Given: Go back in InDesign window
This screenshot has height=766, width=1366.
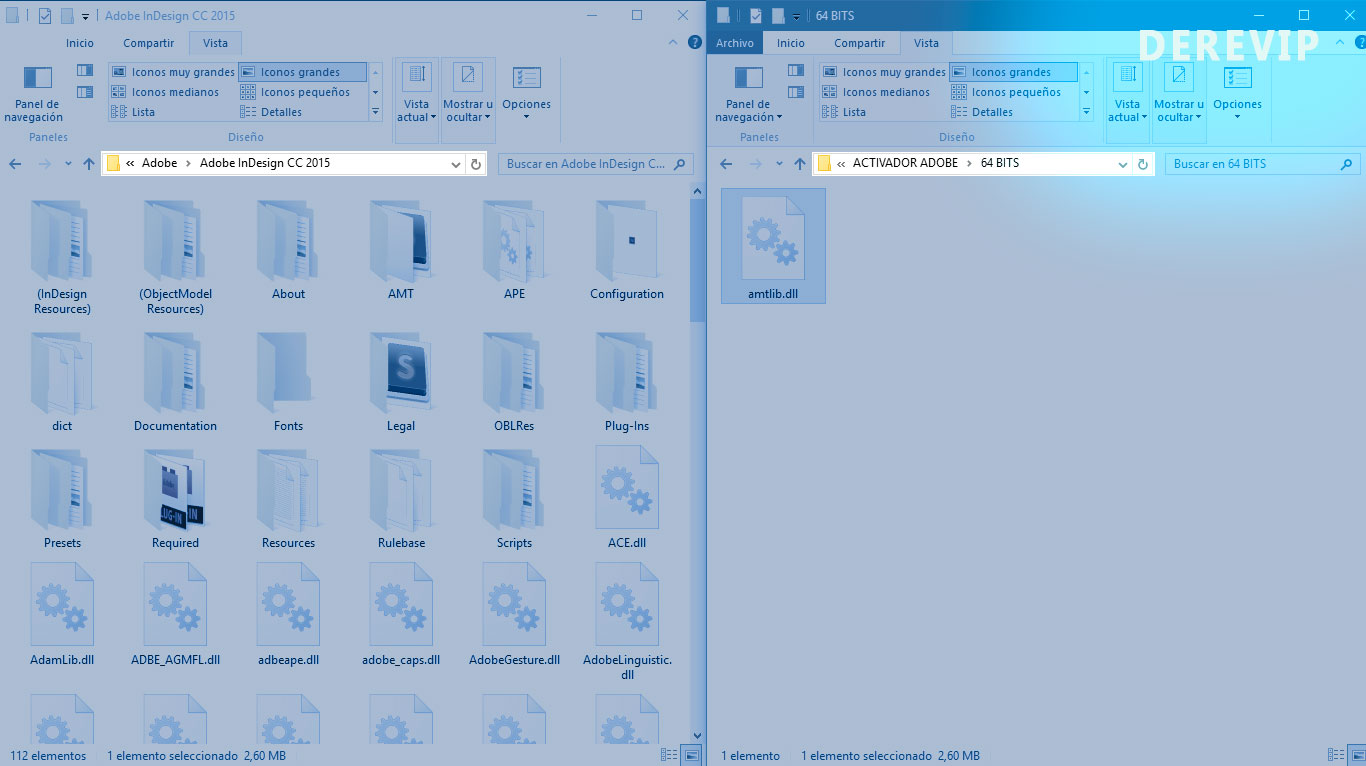Looking at the screenshot, I should click(15, 164).
